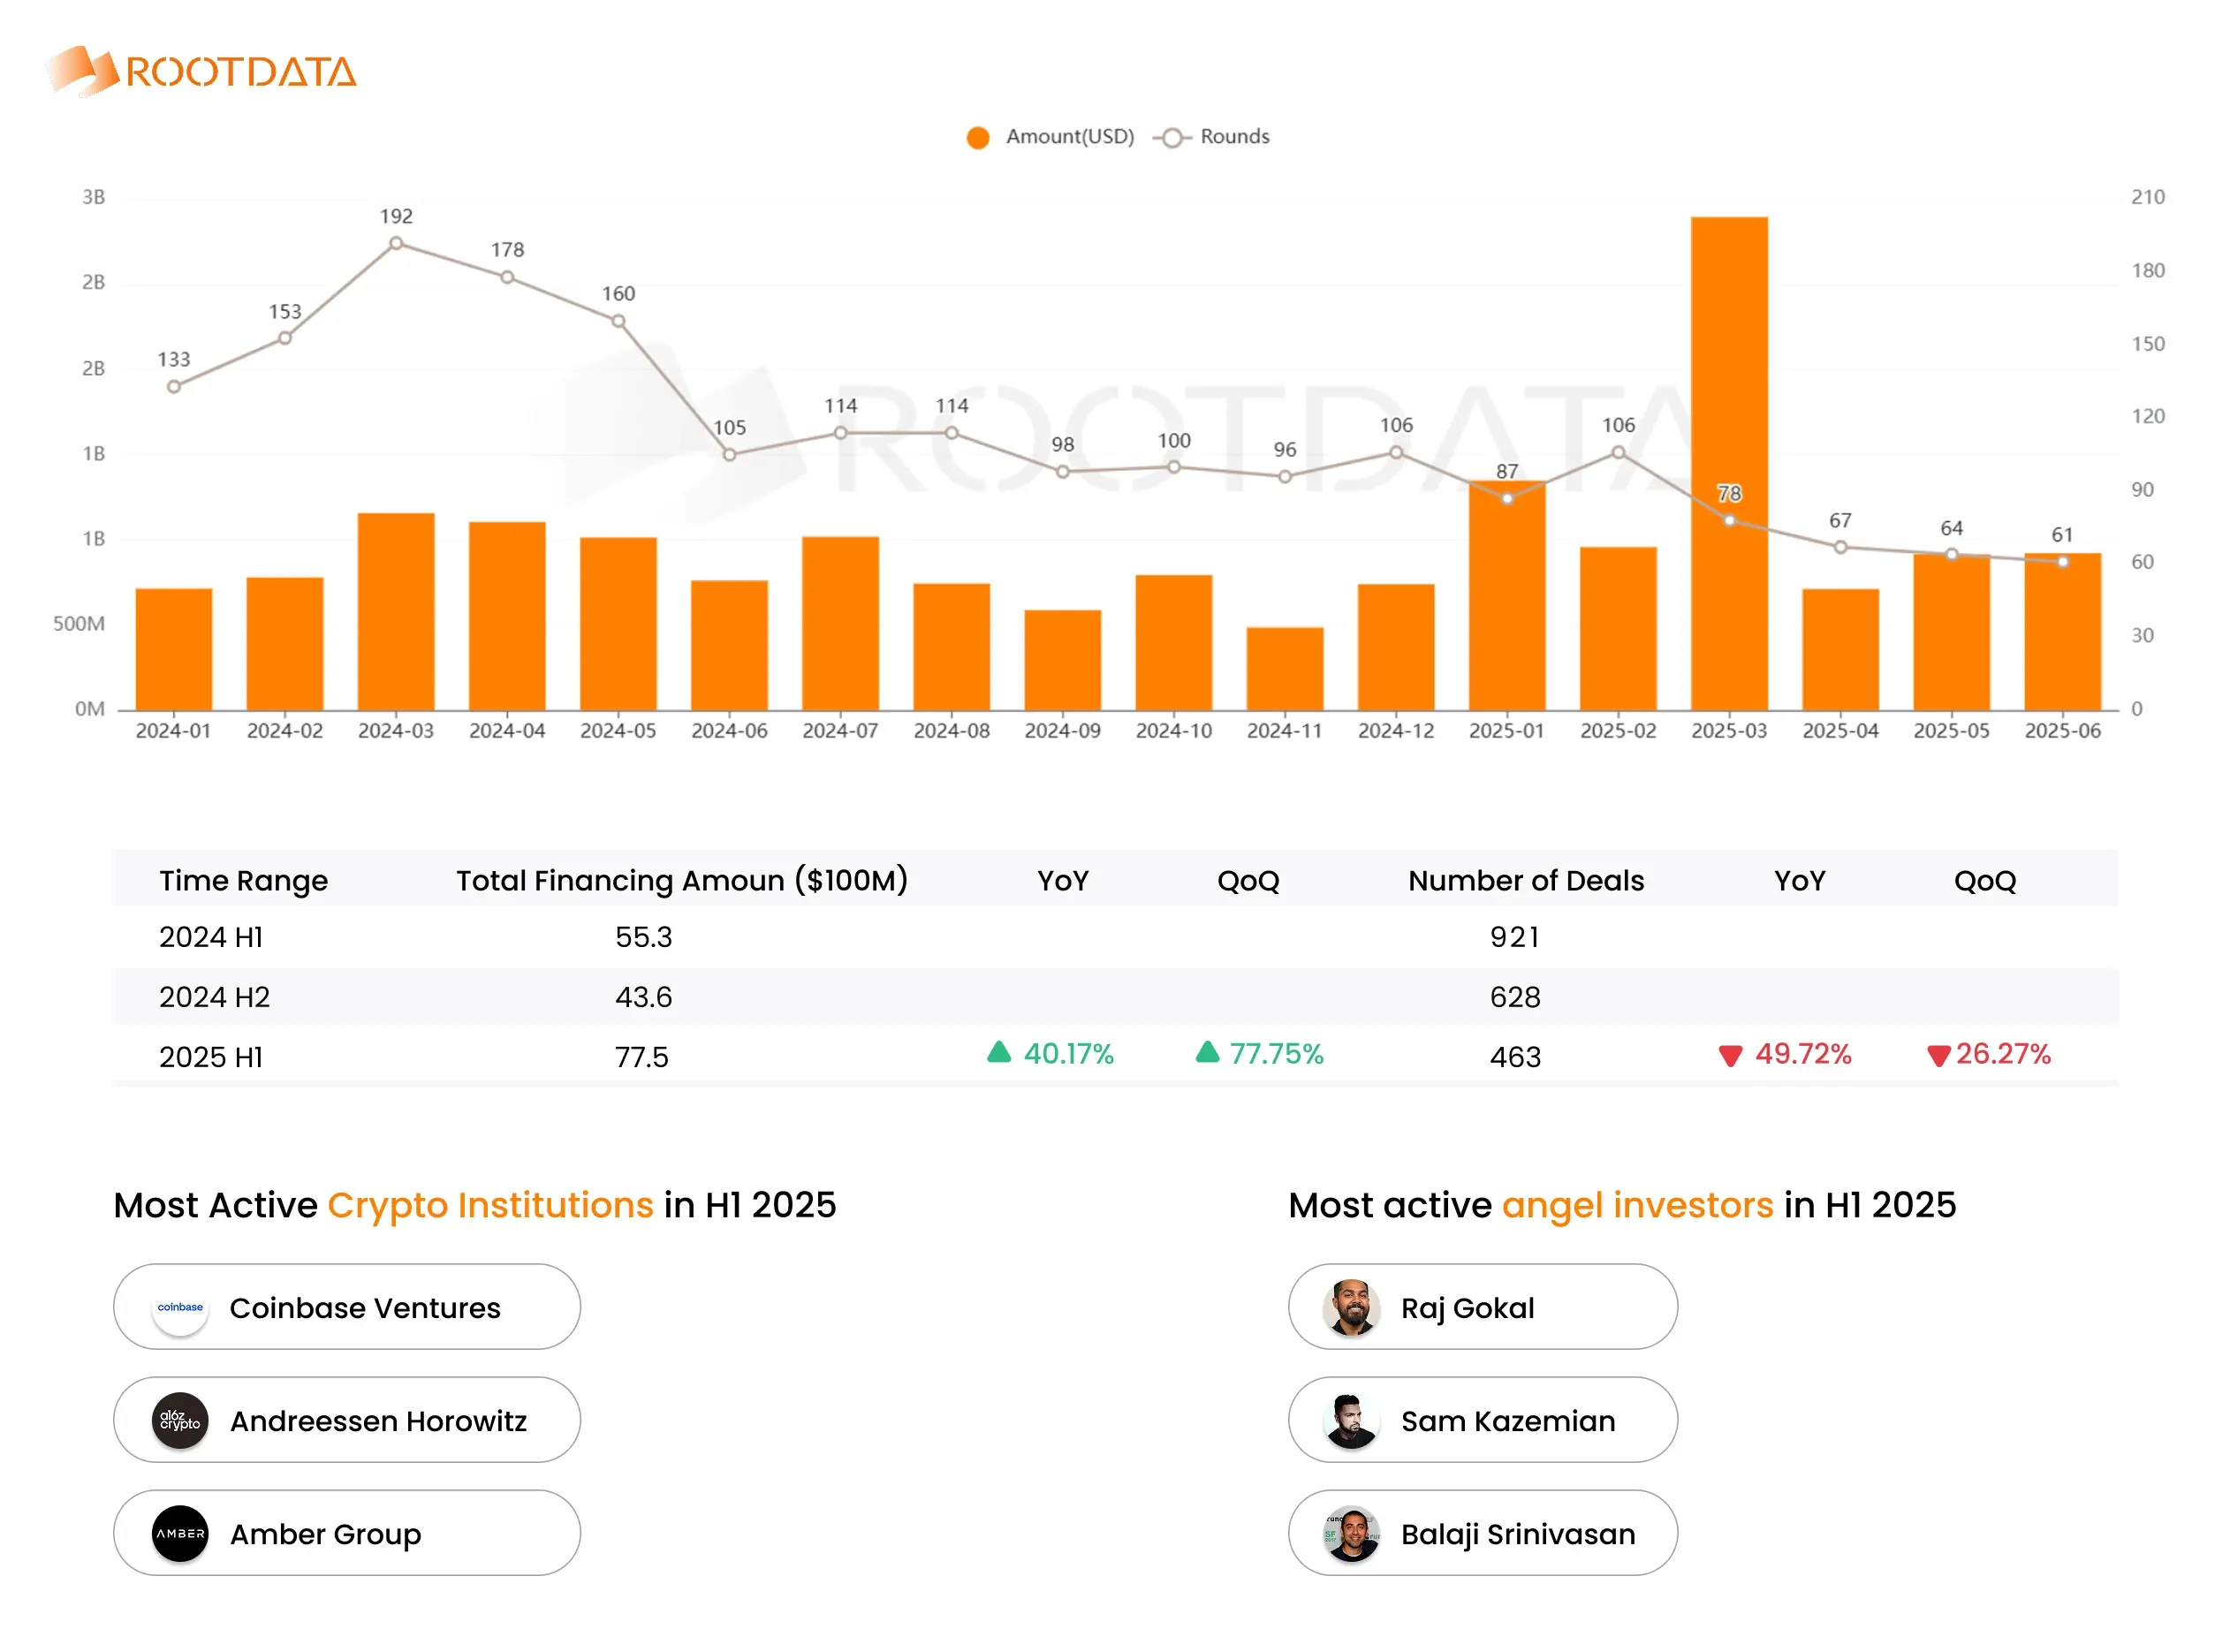Select the Amber Group logo icon
The height and width of the screenshot is (1652, 2230).
(x=181, y=1533)
